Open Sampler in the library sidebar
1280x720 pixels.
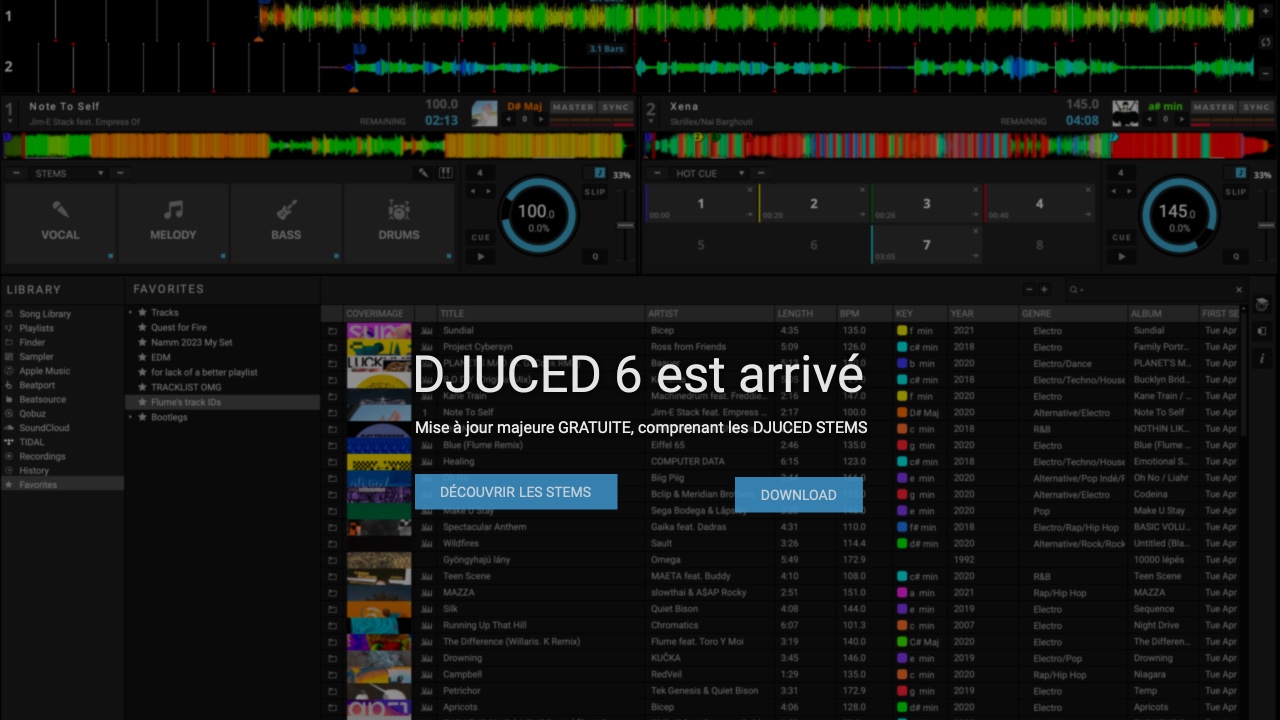click(x=36, y=357)
